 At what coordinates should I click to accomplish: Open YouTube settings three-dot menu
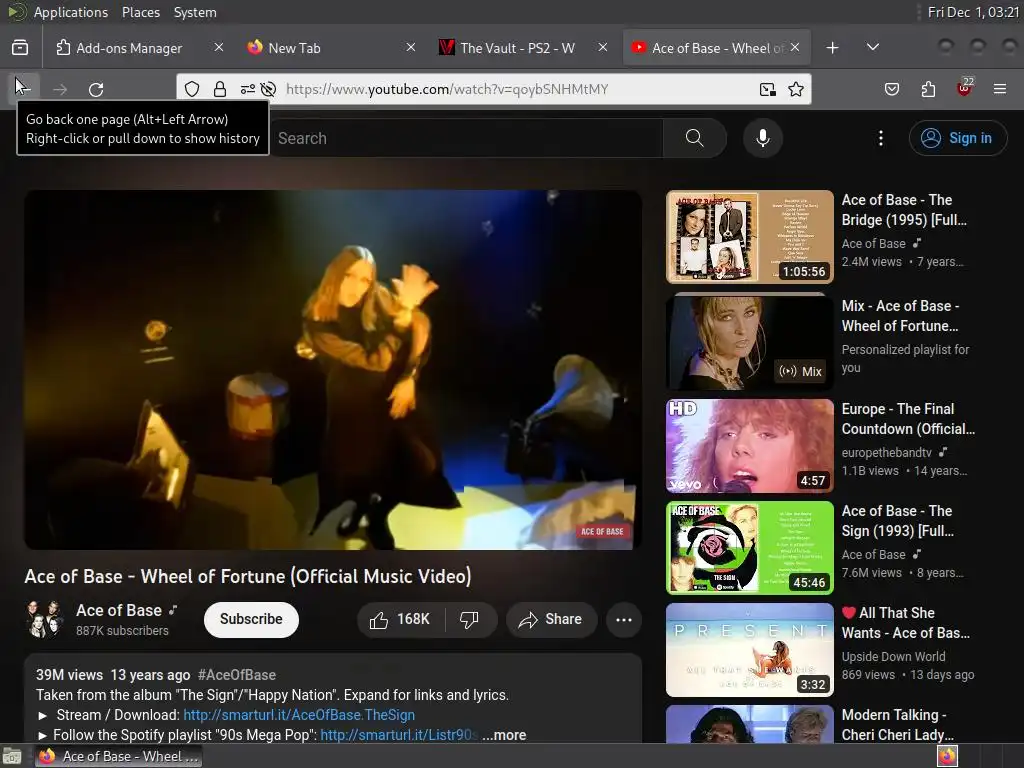point(880,138)
